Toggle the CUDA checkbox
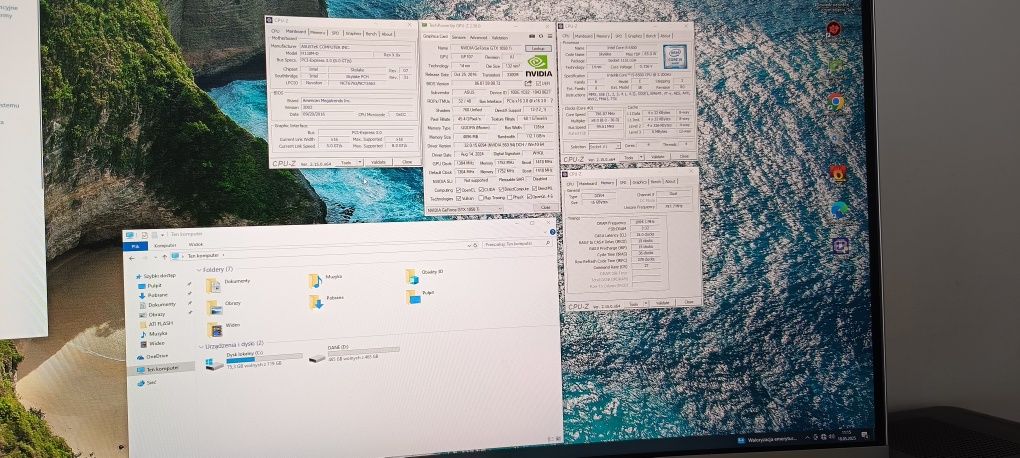Screen dimensions: 1020x458 (481, 189)
